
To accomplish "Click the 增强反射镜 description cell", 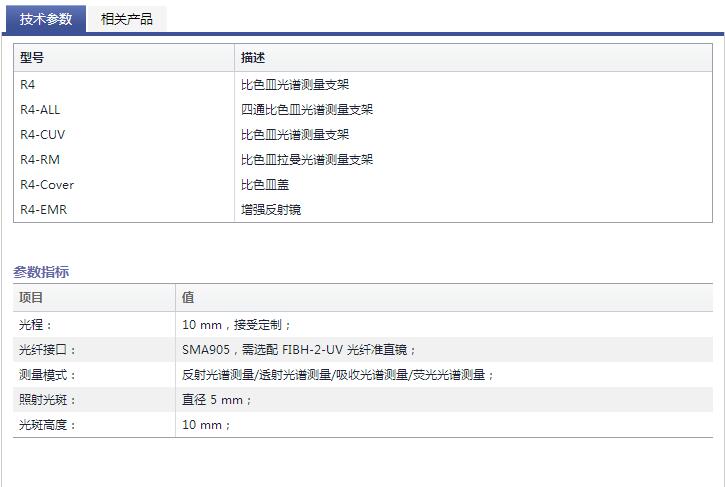I will point(271,210).
